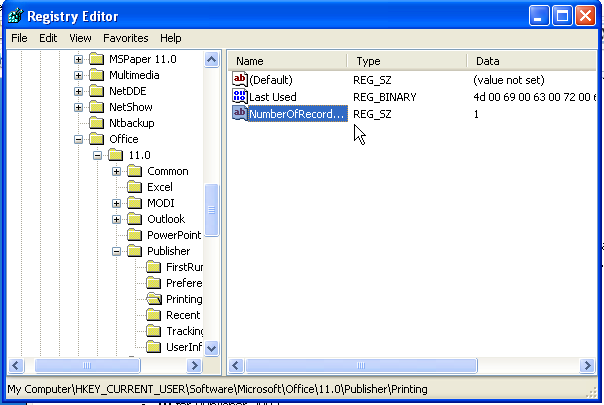Click the tree pane vertical scrollbar thumb

point(211,210)
